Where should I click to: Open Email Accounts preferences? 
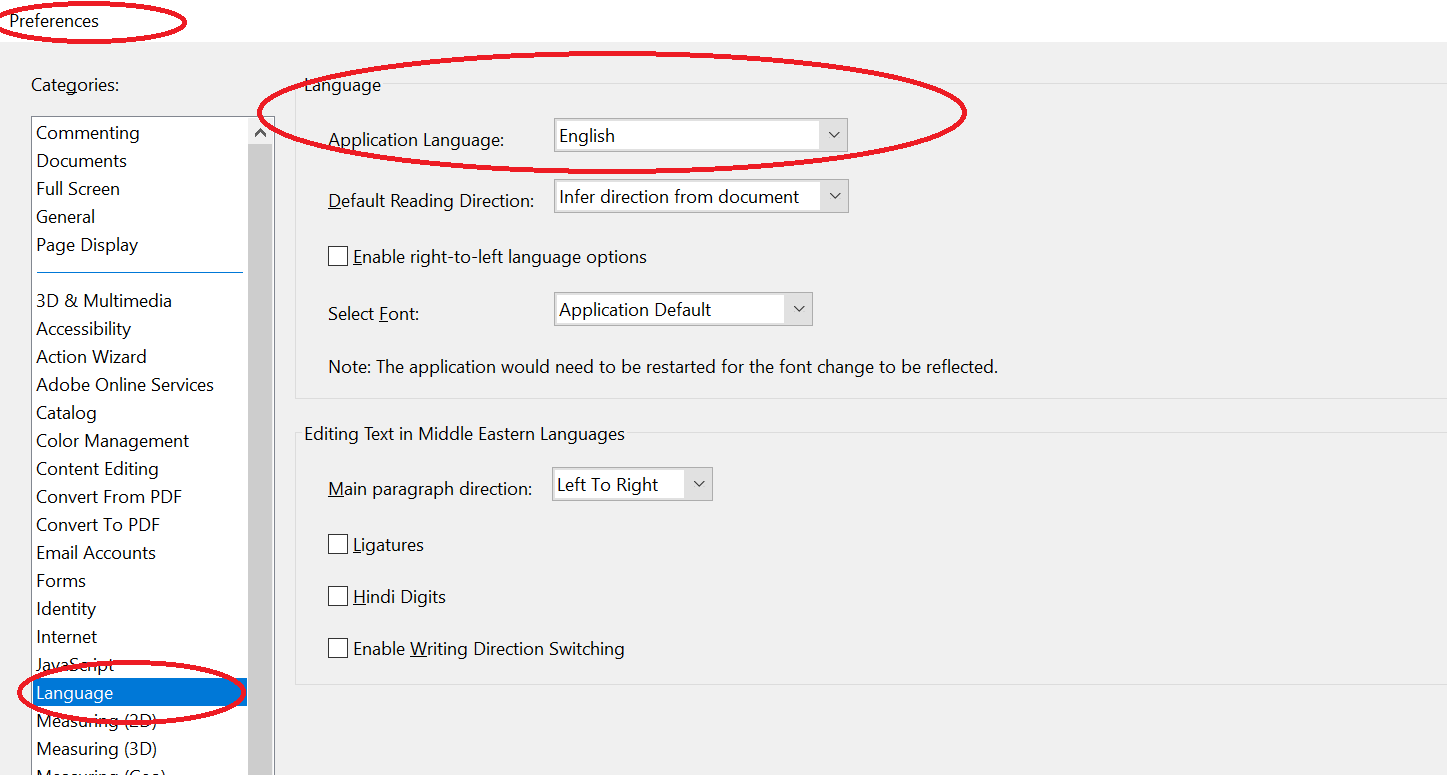(x=96, y=553)
